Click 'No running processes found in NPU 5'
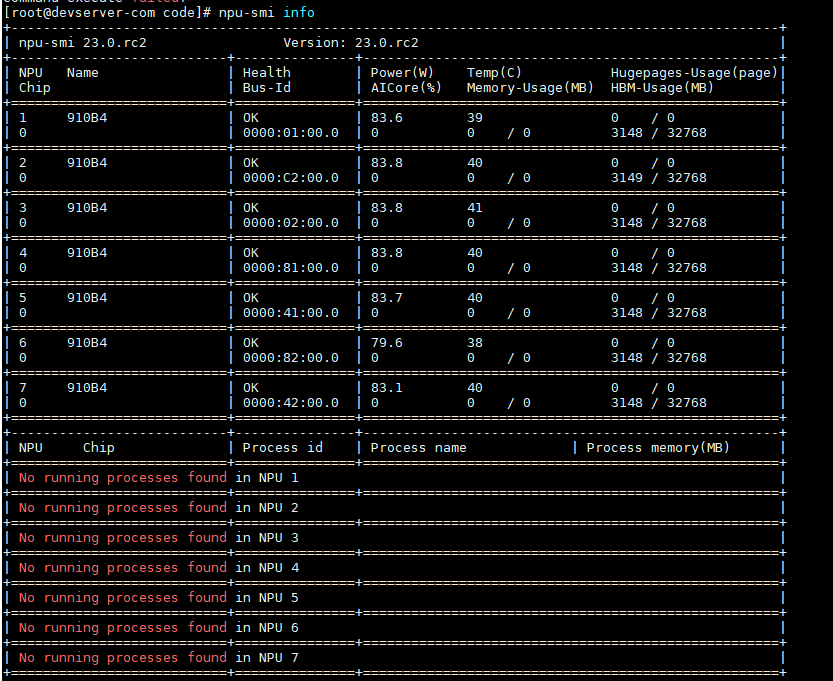The width and height of the screenshot is (833, 681). pos(159,598)
